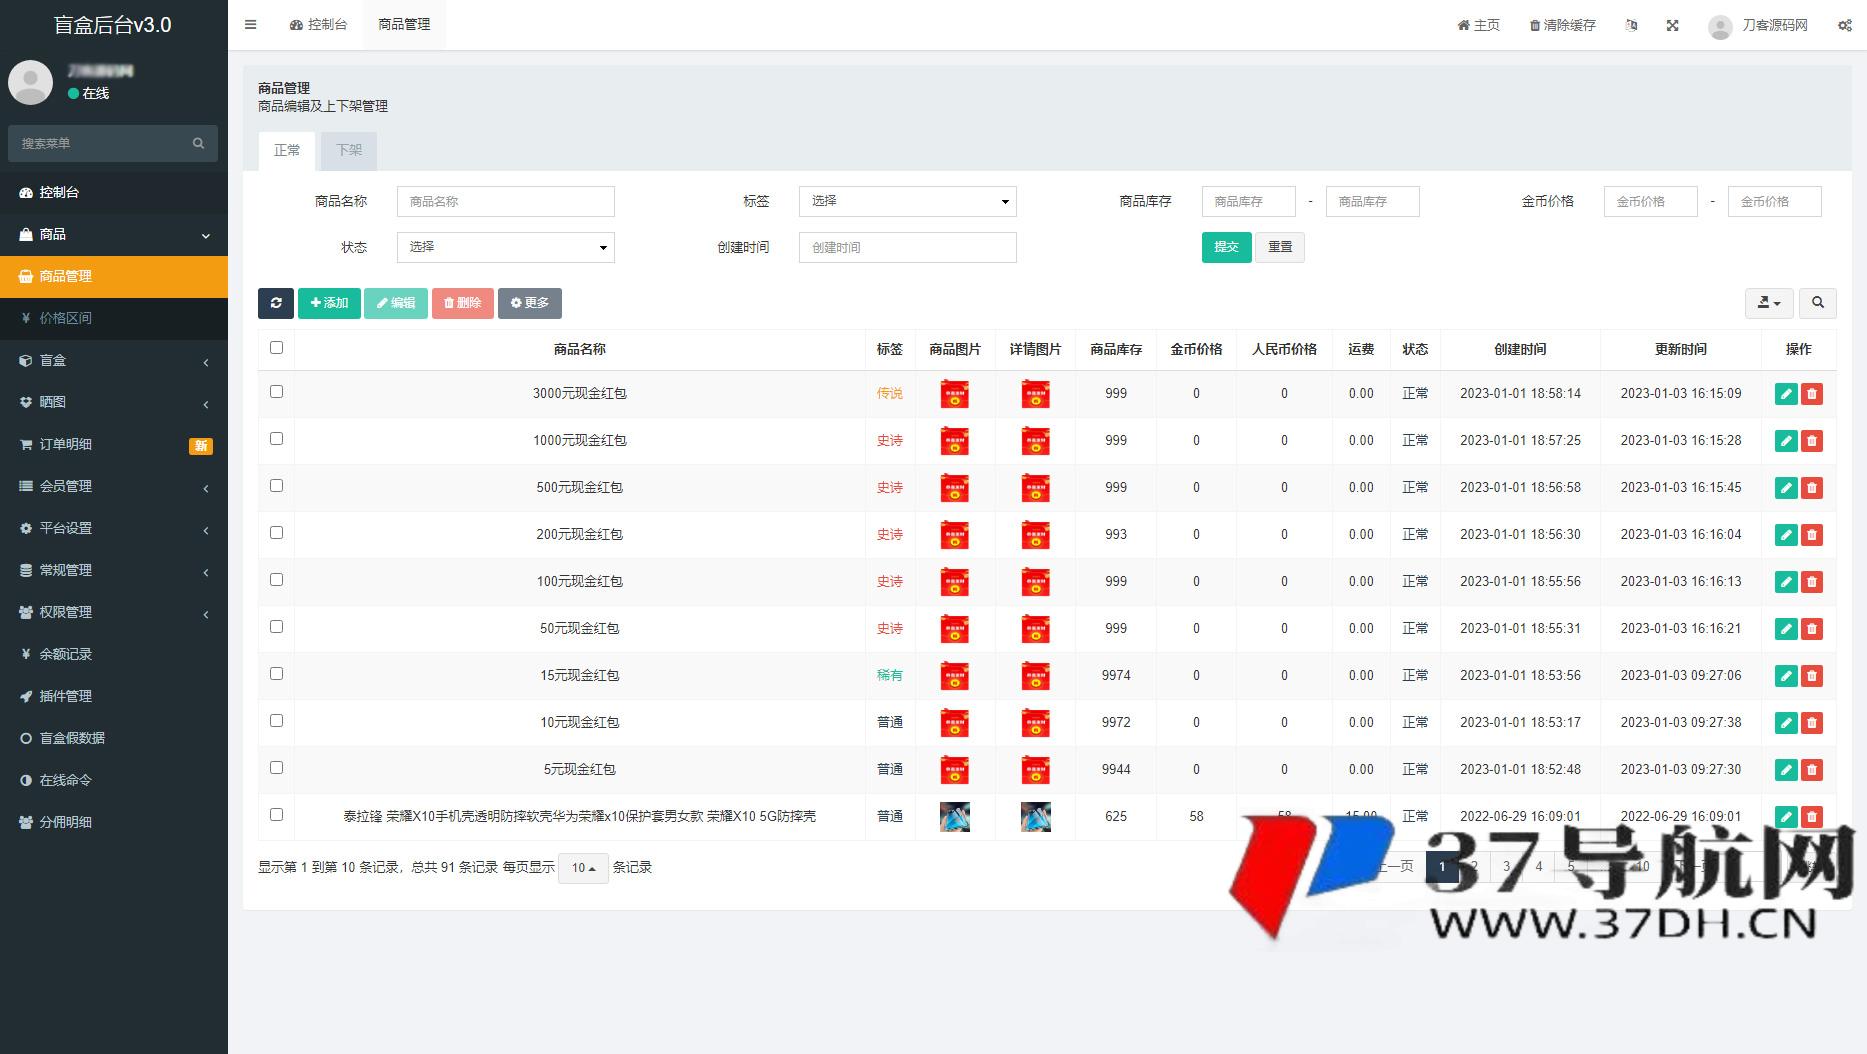The image size is (1867, 1054).
Task: Edit the 3000元现金红包 row with pencil icon
Action: click(x=1785, y=394)
